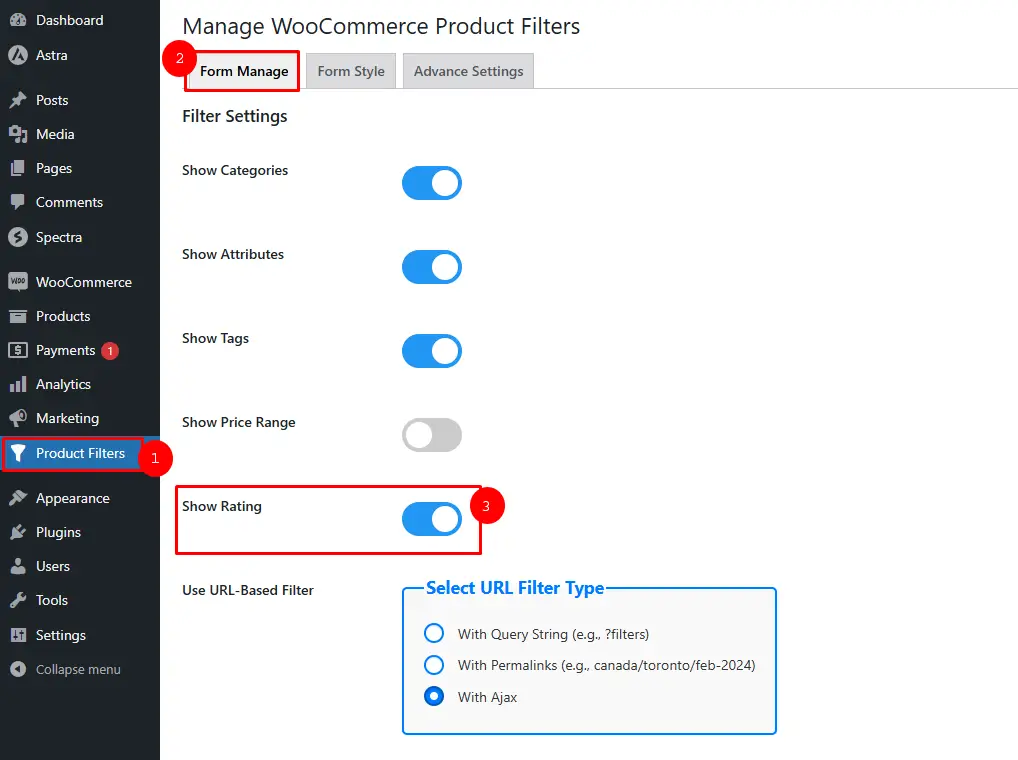Viewport: 1018px width, 760px height.
Task: Go to Pages in admin menu
Action: coord(54,168)
